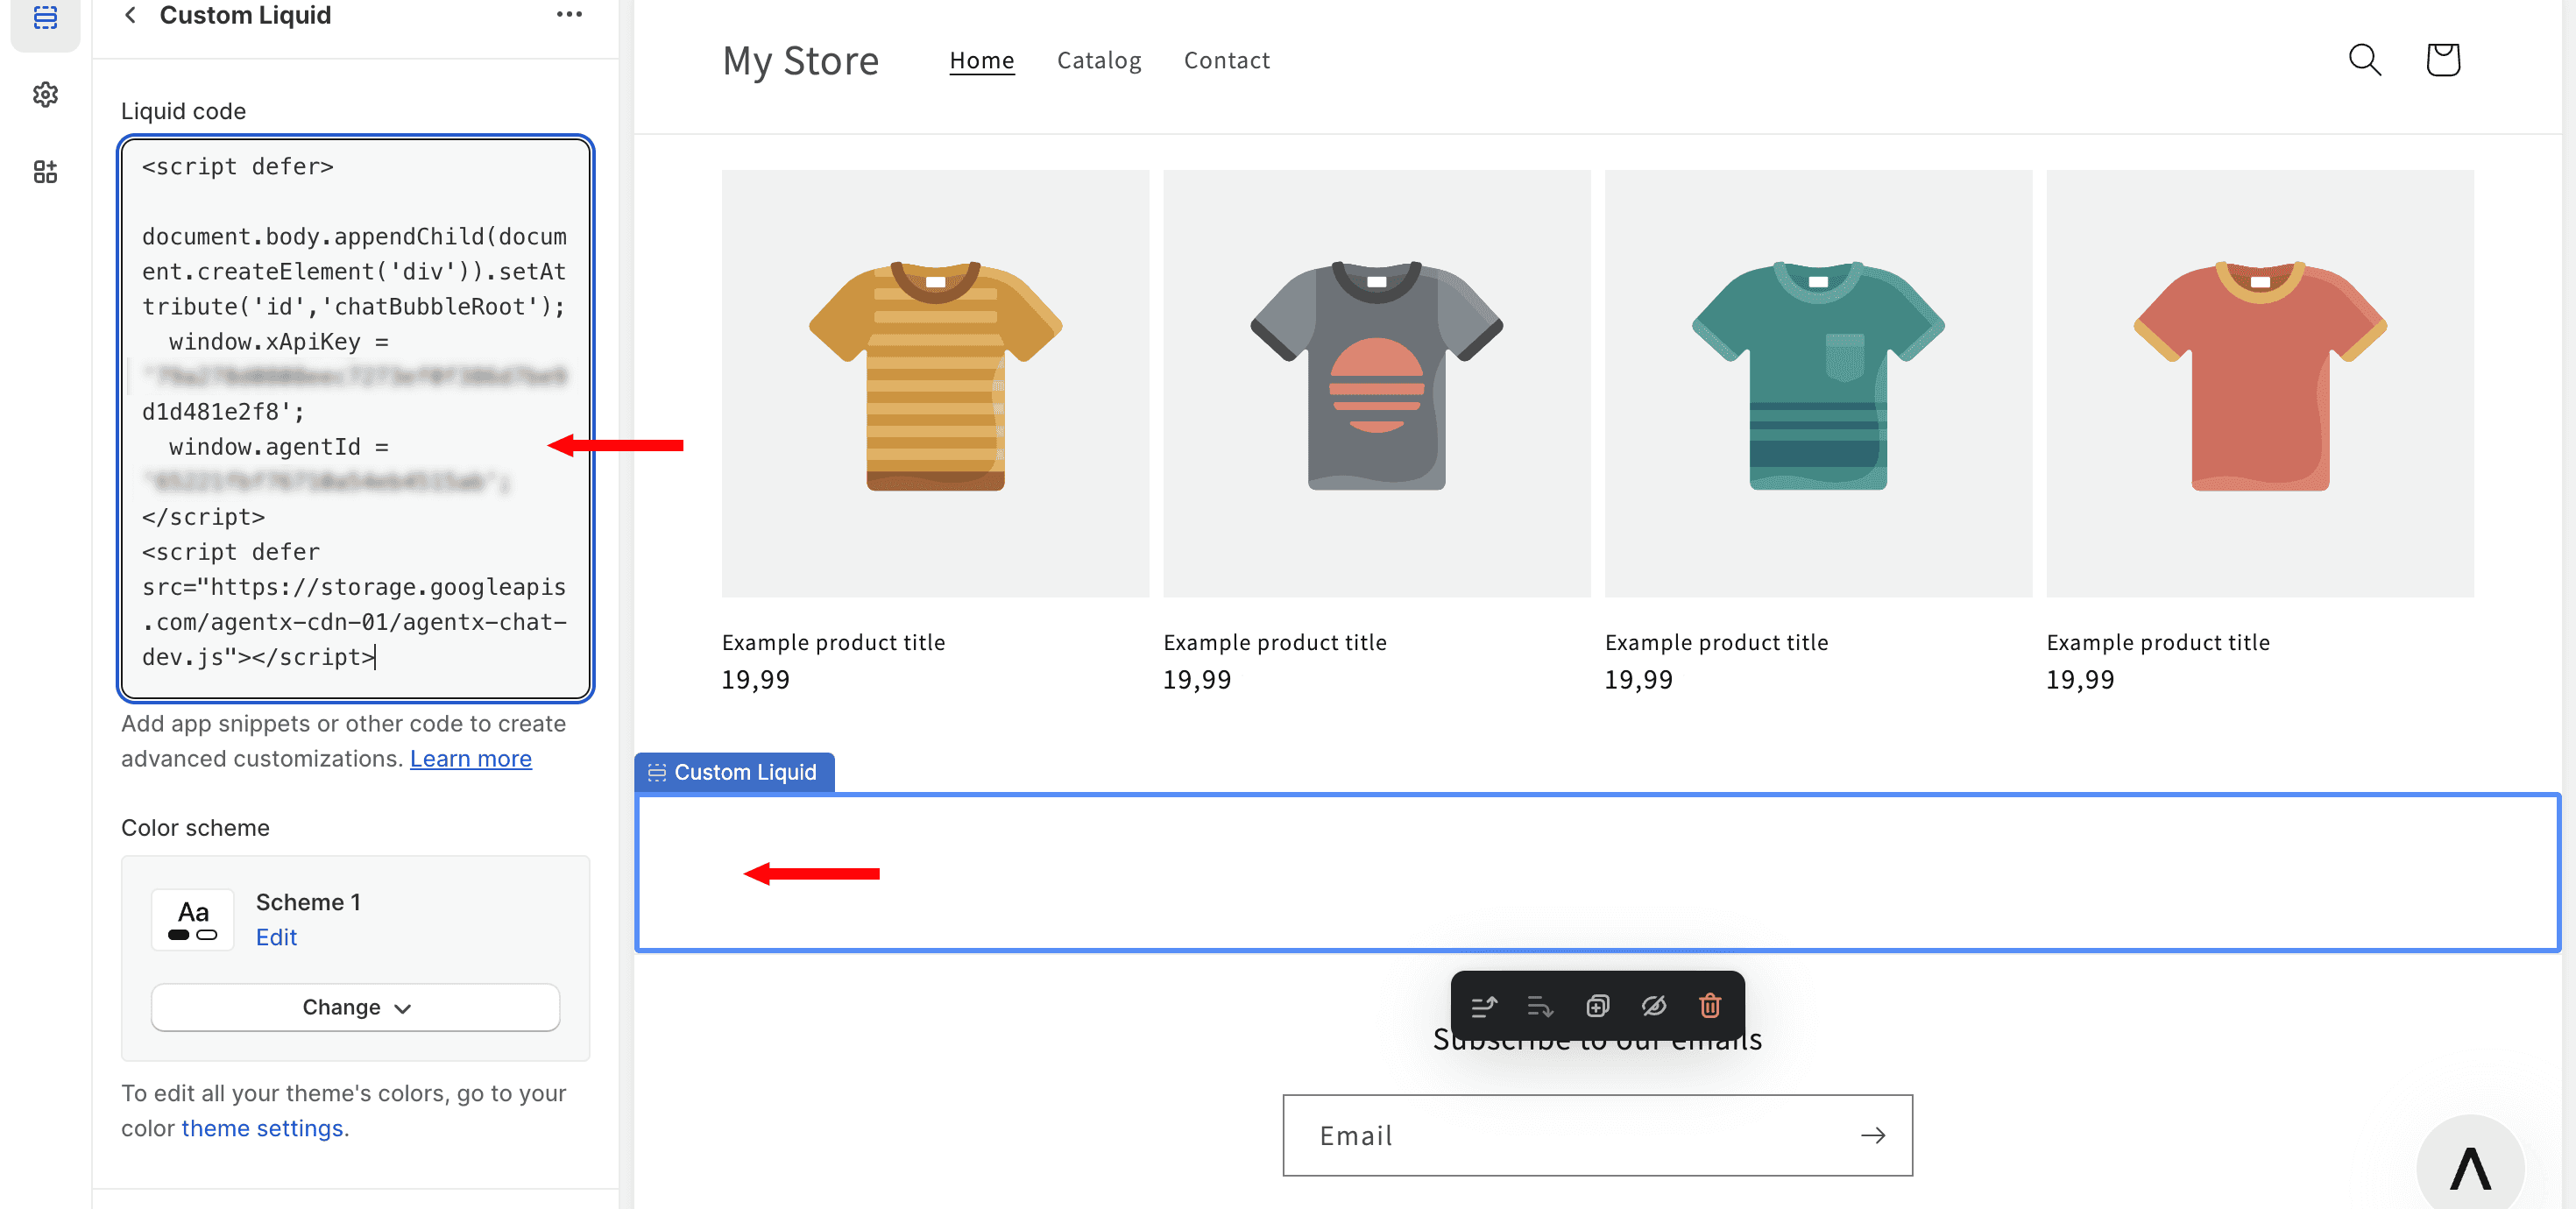Follow the theme settings link
This screenshot has width=2576, height=1209.
[x=262, y=1128]
